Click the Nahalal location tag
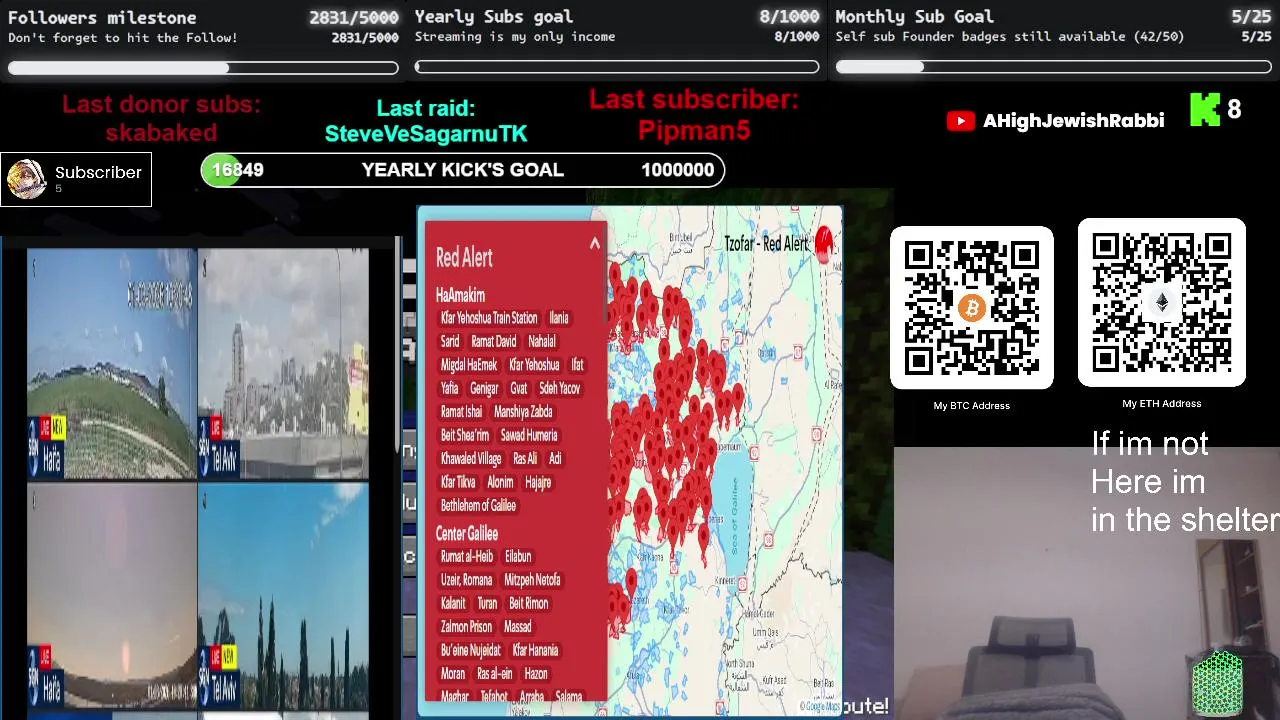This screenshot has width=1280, height=720. (542, 341)
